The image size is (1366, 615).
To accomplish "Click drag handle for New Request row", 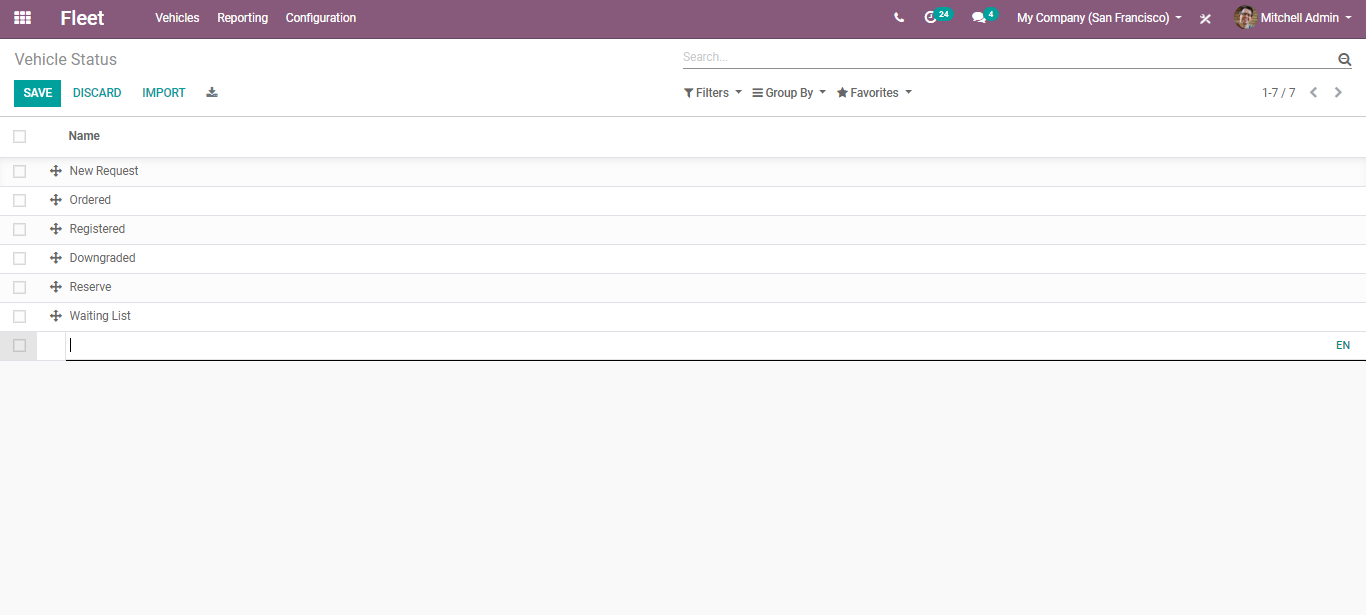I will click(56, 171).
